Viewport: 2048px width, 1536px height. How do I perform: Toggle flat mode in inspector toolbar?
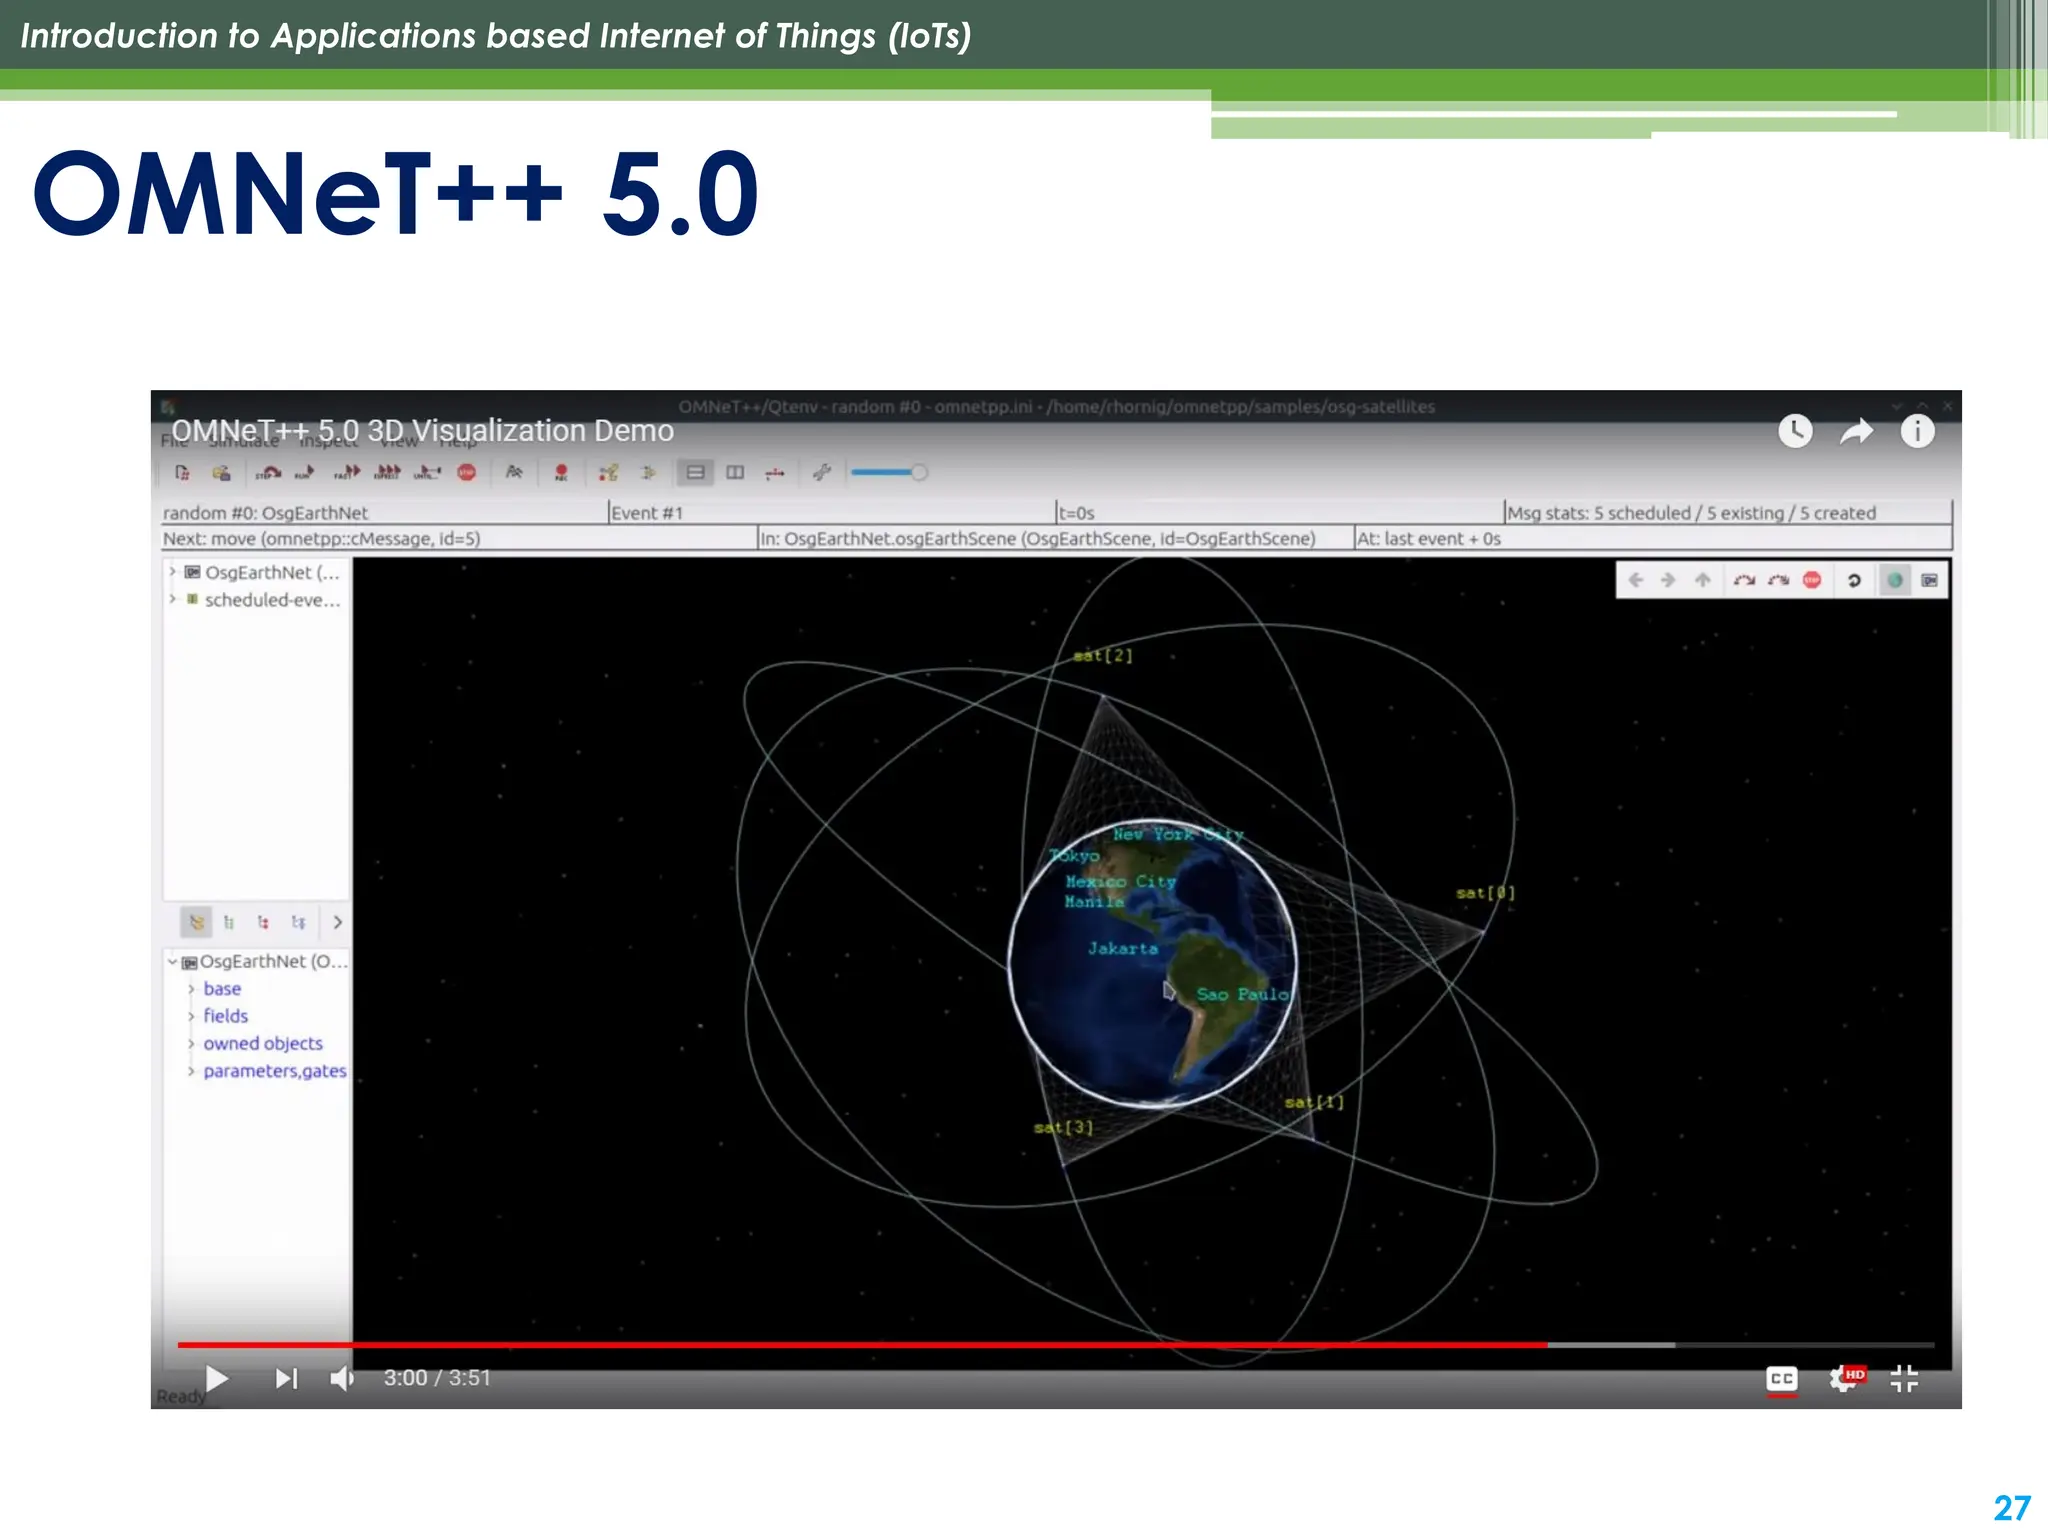[x=229, y=922]
